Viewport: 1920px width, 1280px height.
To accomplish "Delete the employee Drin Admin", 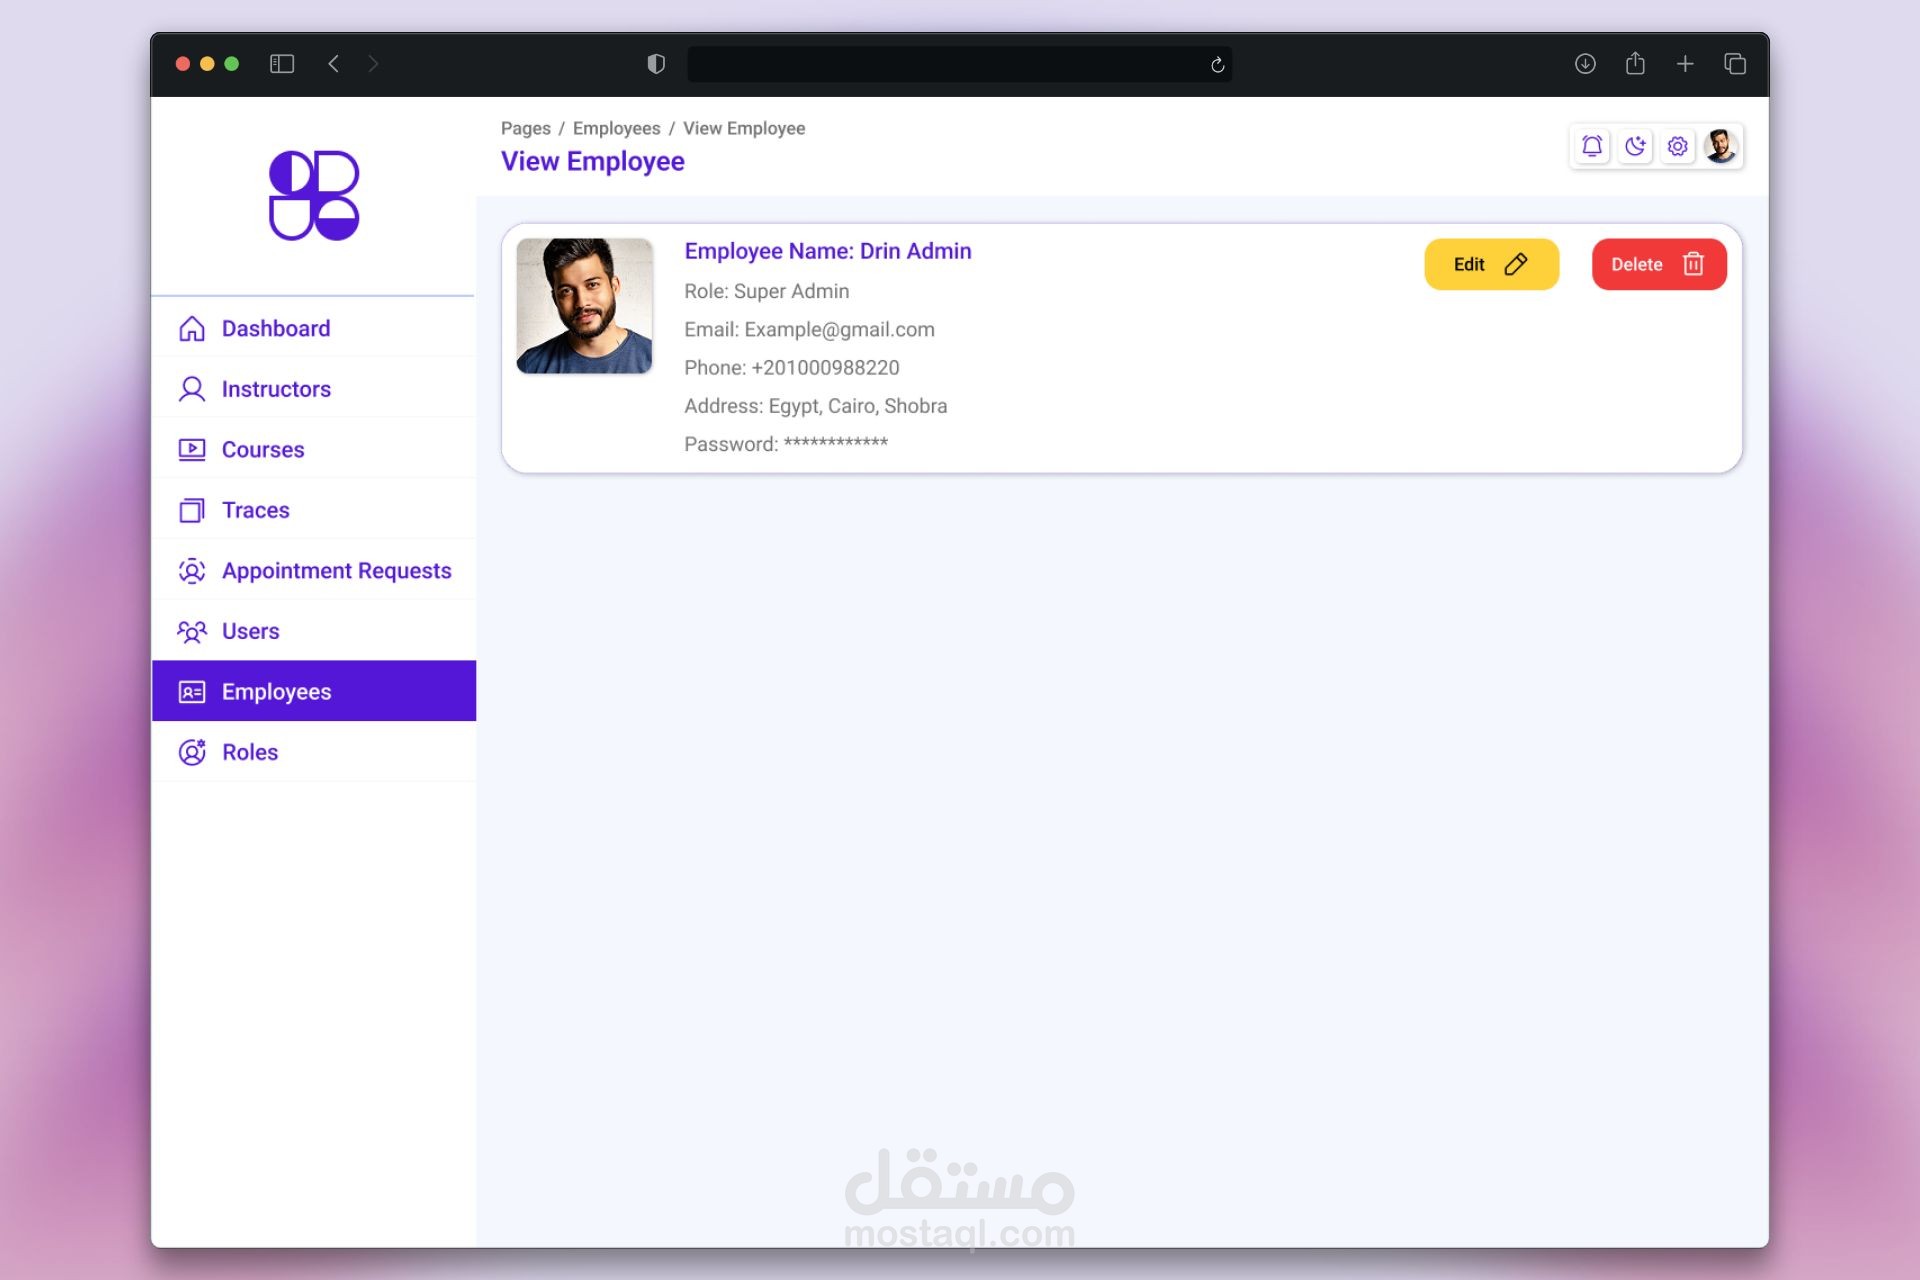I will pyautogui.click(x=1658, y=264).
